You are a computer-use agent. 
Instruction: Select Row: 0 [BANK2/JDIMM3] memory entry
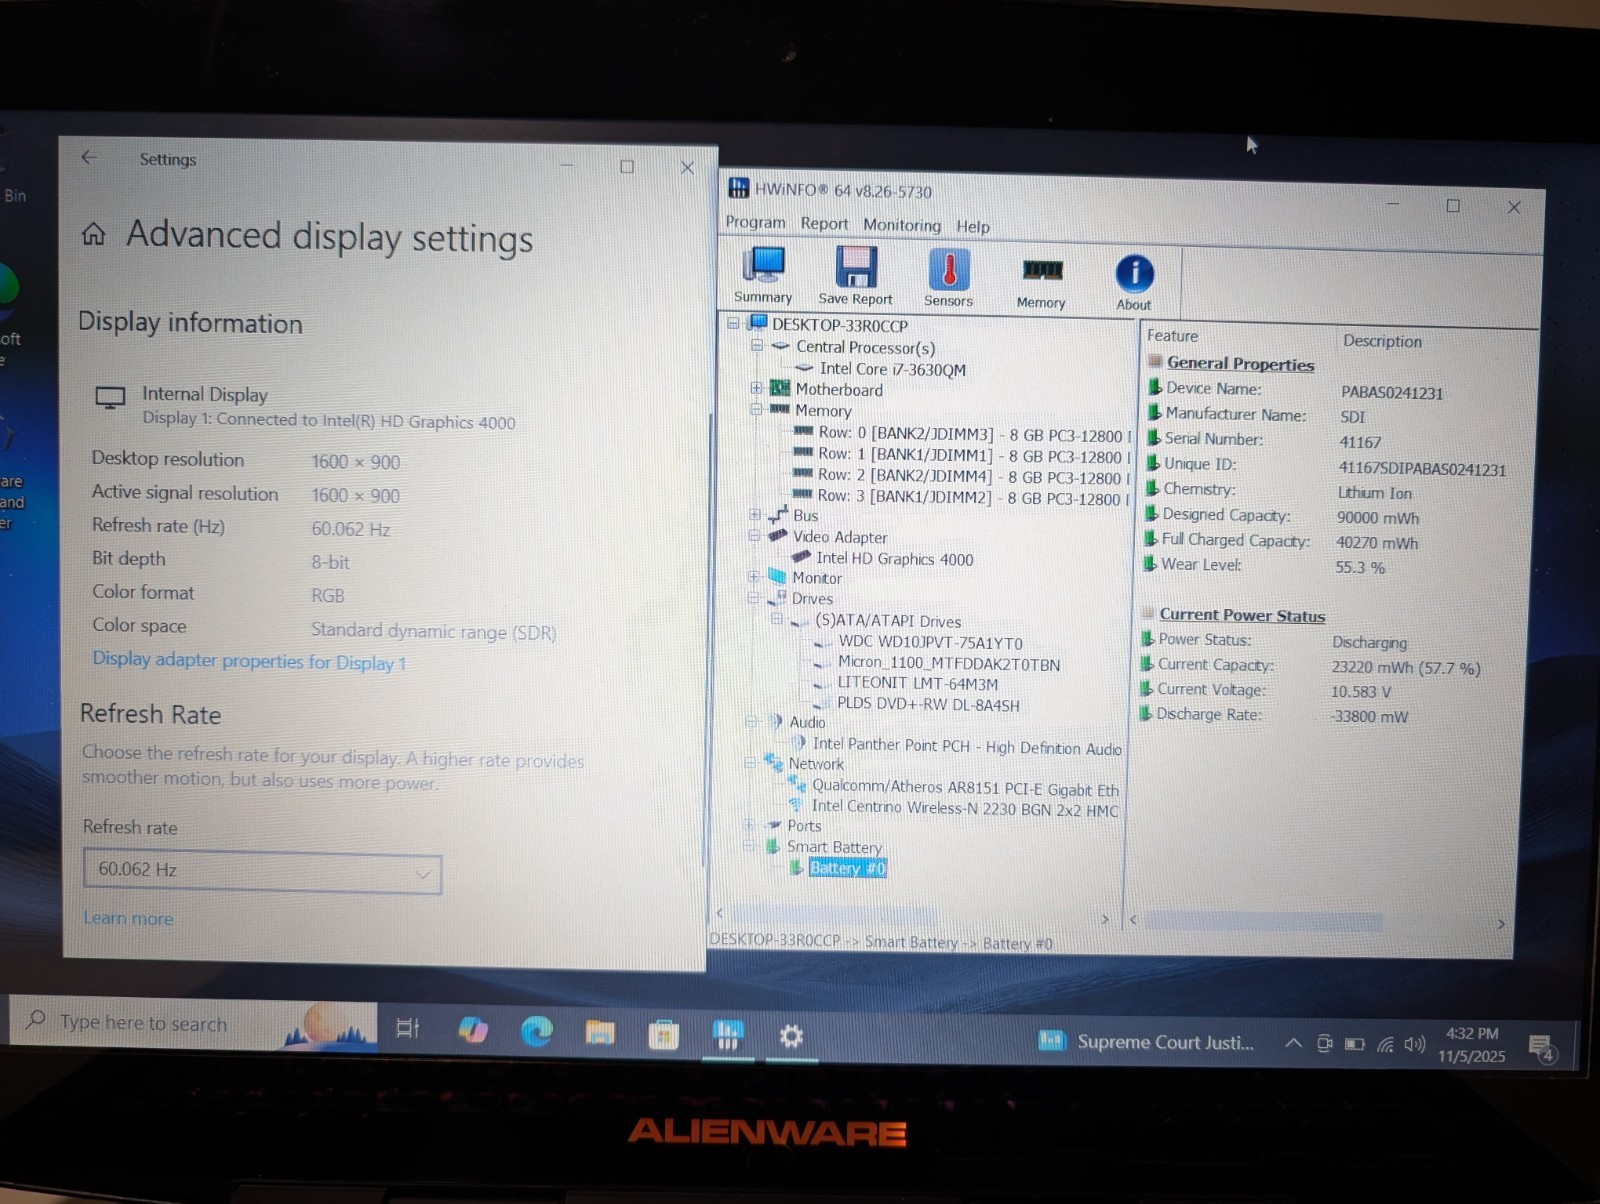tap(974, 435)
